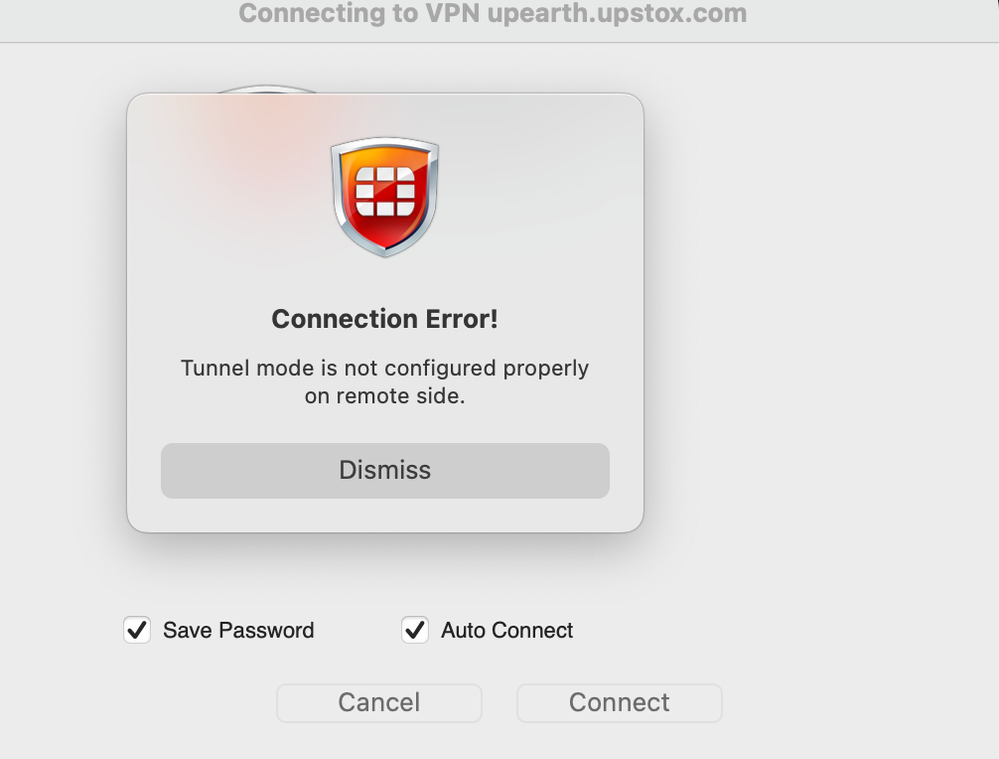Click the "Connection Error!" heading
Viewport: 999px width, 759px height.
pos(385,319)
